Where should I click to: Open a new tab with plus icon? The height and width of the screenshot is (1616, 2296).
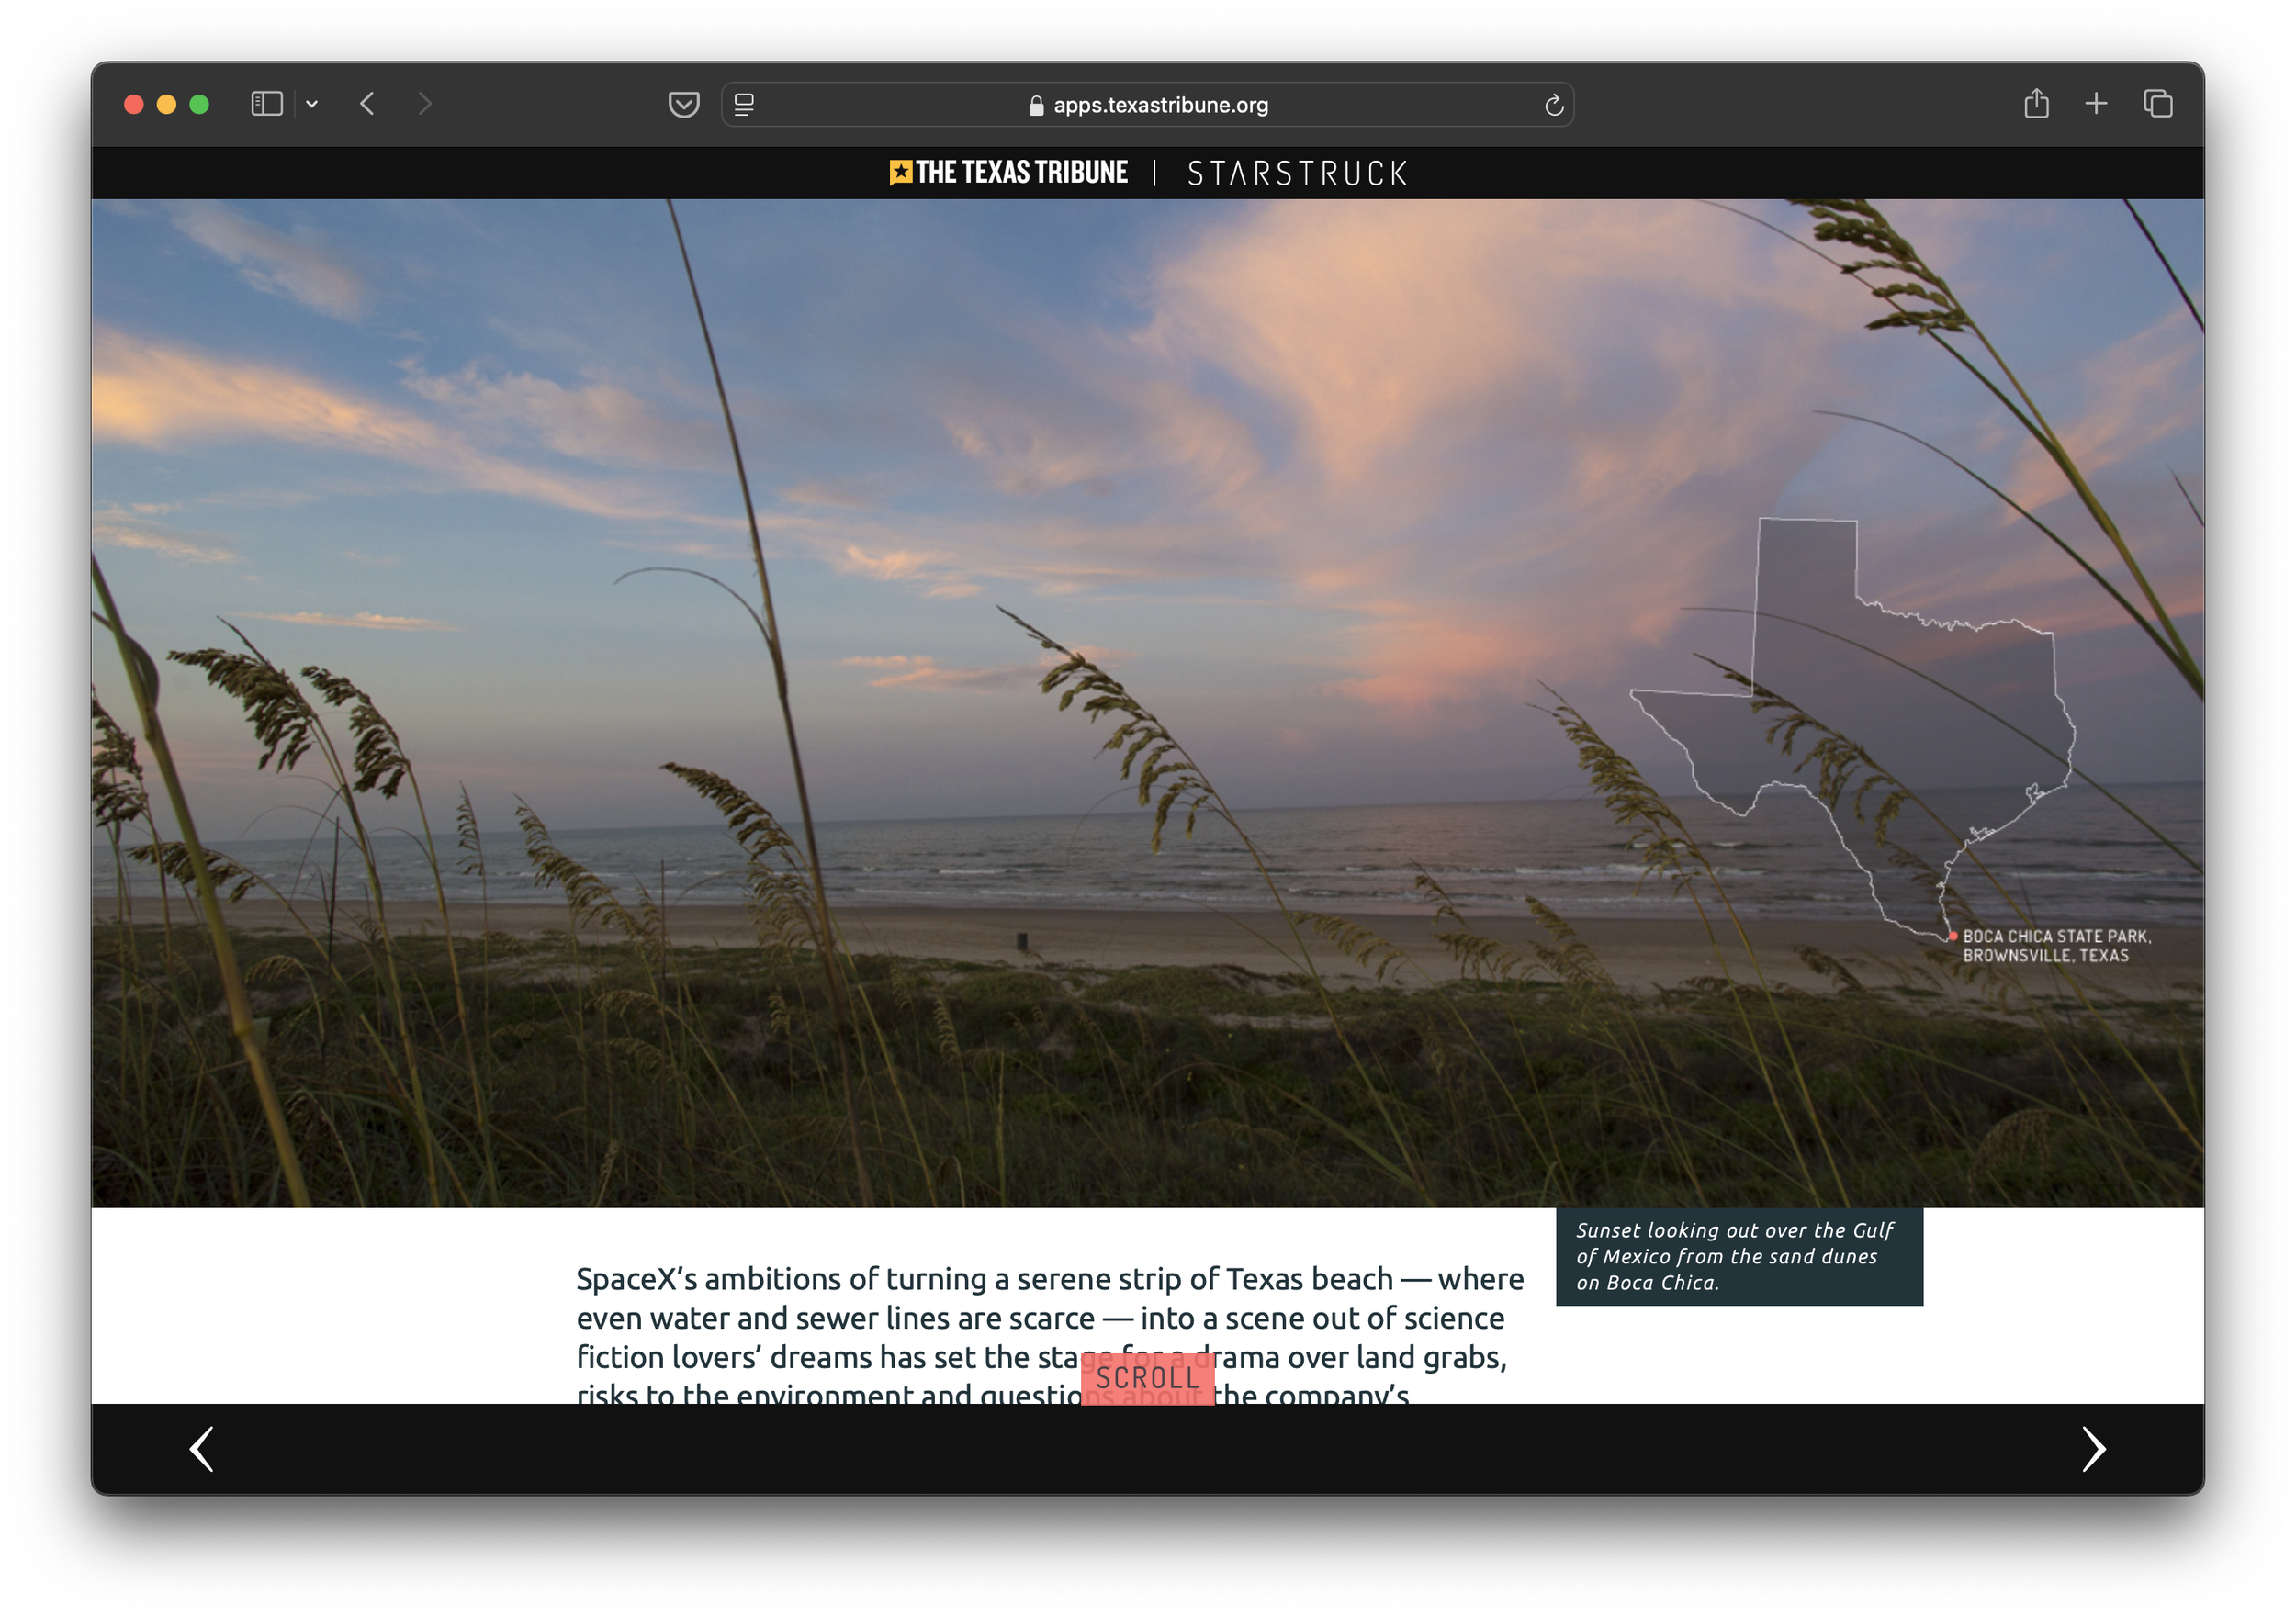tap(2096, 103)
